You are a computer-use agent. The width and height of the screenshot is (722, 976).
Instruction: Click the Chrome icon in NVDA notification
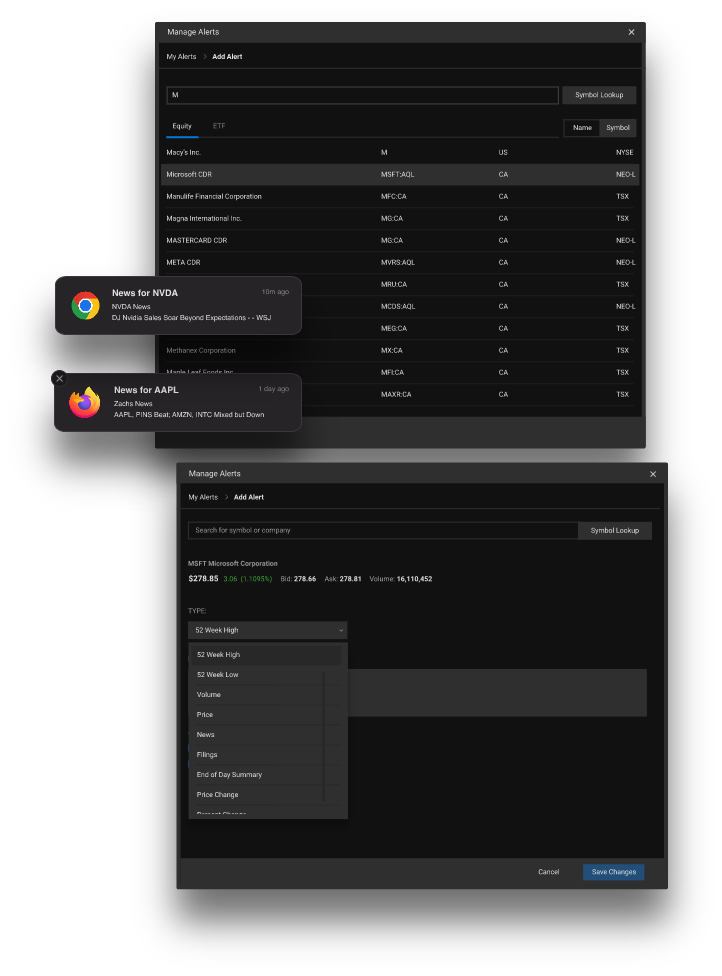point(86,305)
